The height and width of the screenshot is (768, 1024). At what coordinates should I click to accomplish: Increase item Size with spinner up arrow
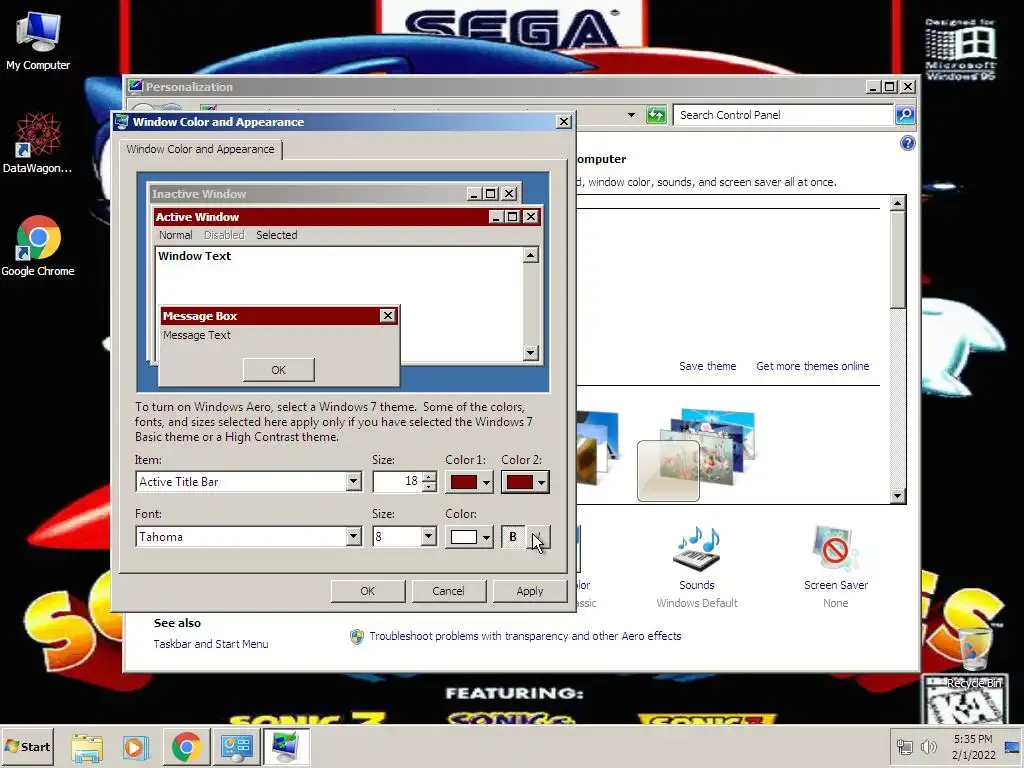(429, 477)
